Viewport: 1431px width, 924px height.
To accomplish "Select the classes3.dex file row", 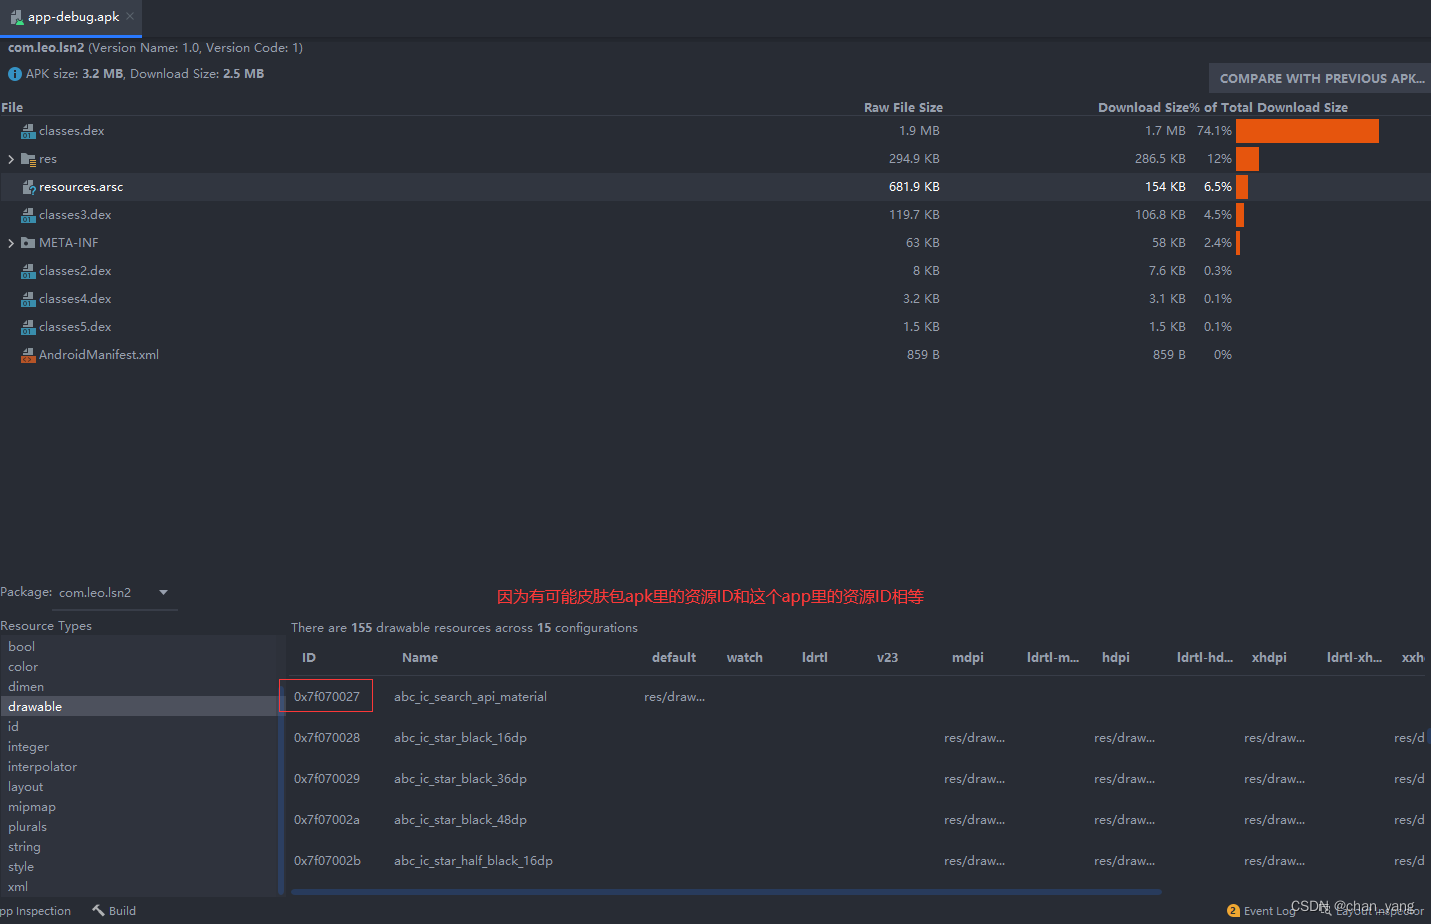I will (715, 215).
